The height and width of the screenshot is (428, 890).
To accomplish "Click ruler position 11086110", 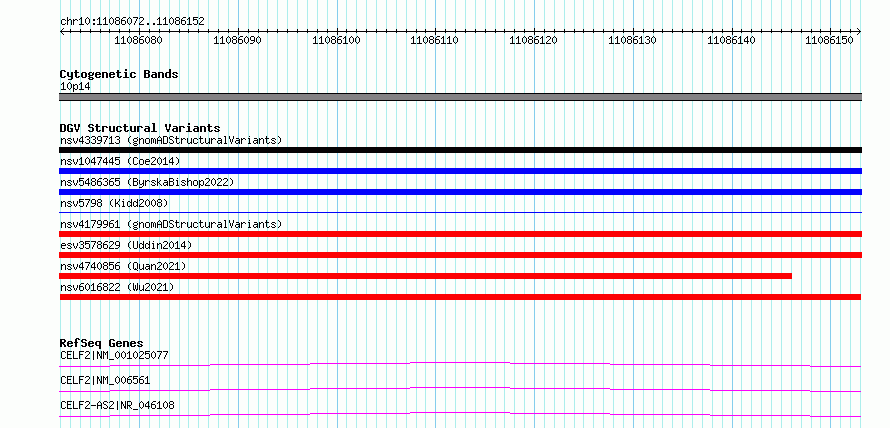I will [x=435, y=40].
